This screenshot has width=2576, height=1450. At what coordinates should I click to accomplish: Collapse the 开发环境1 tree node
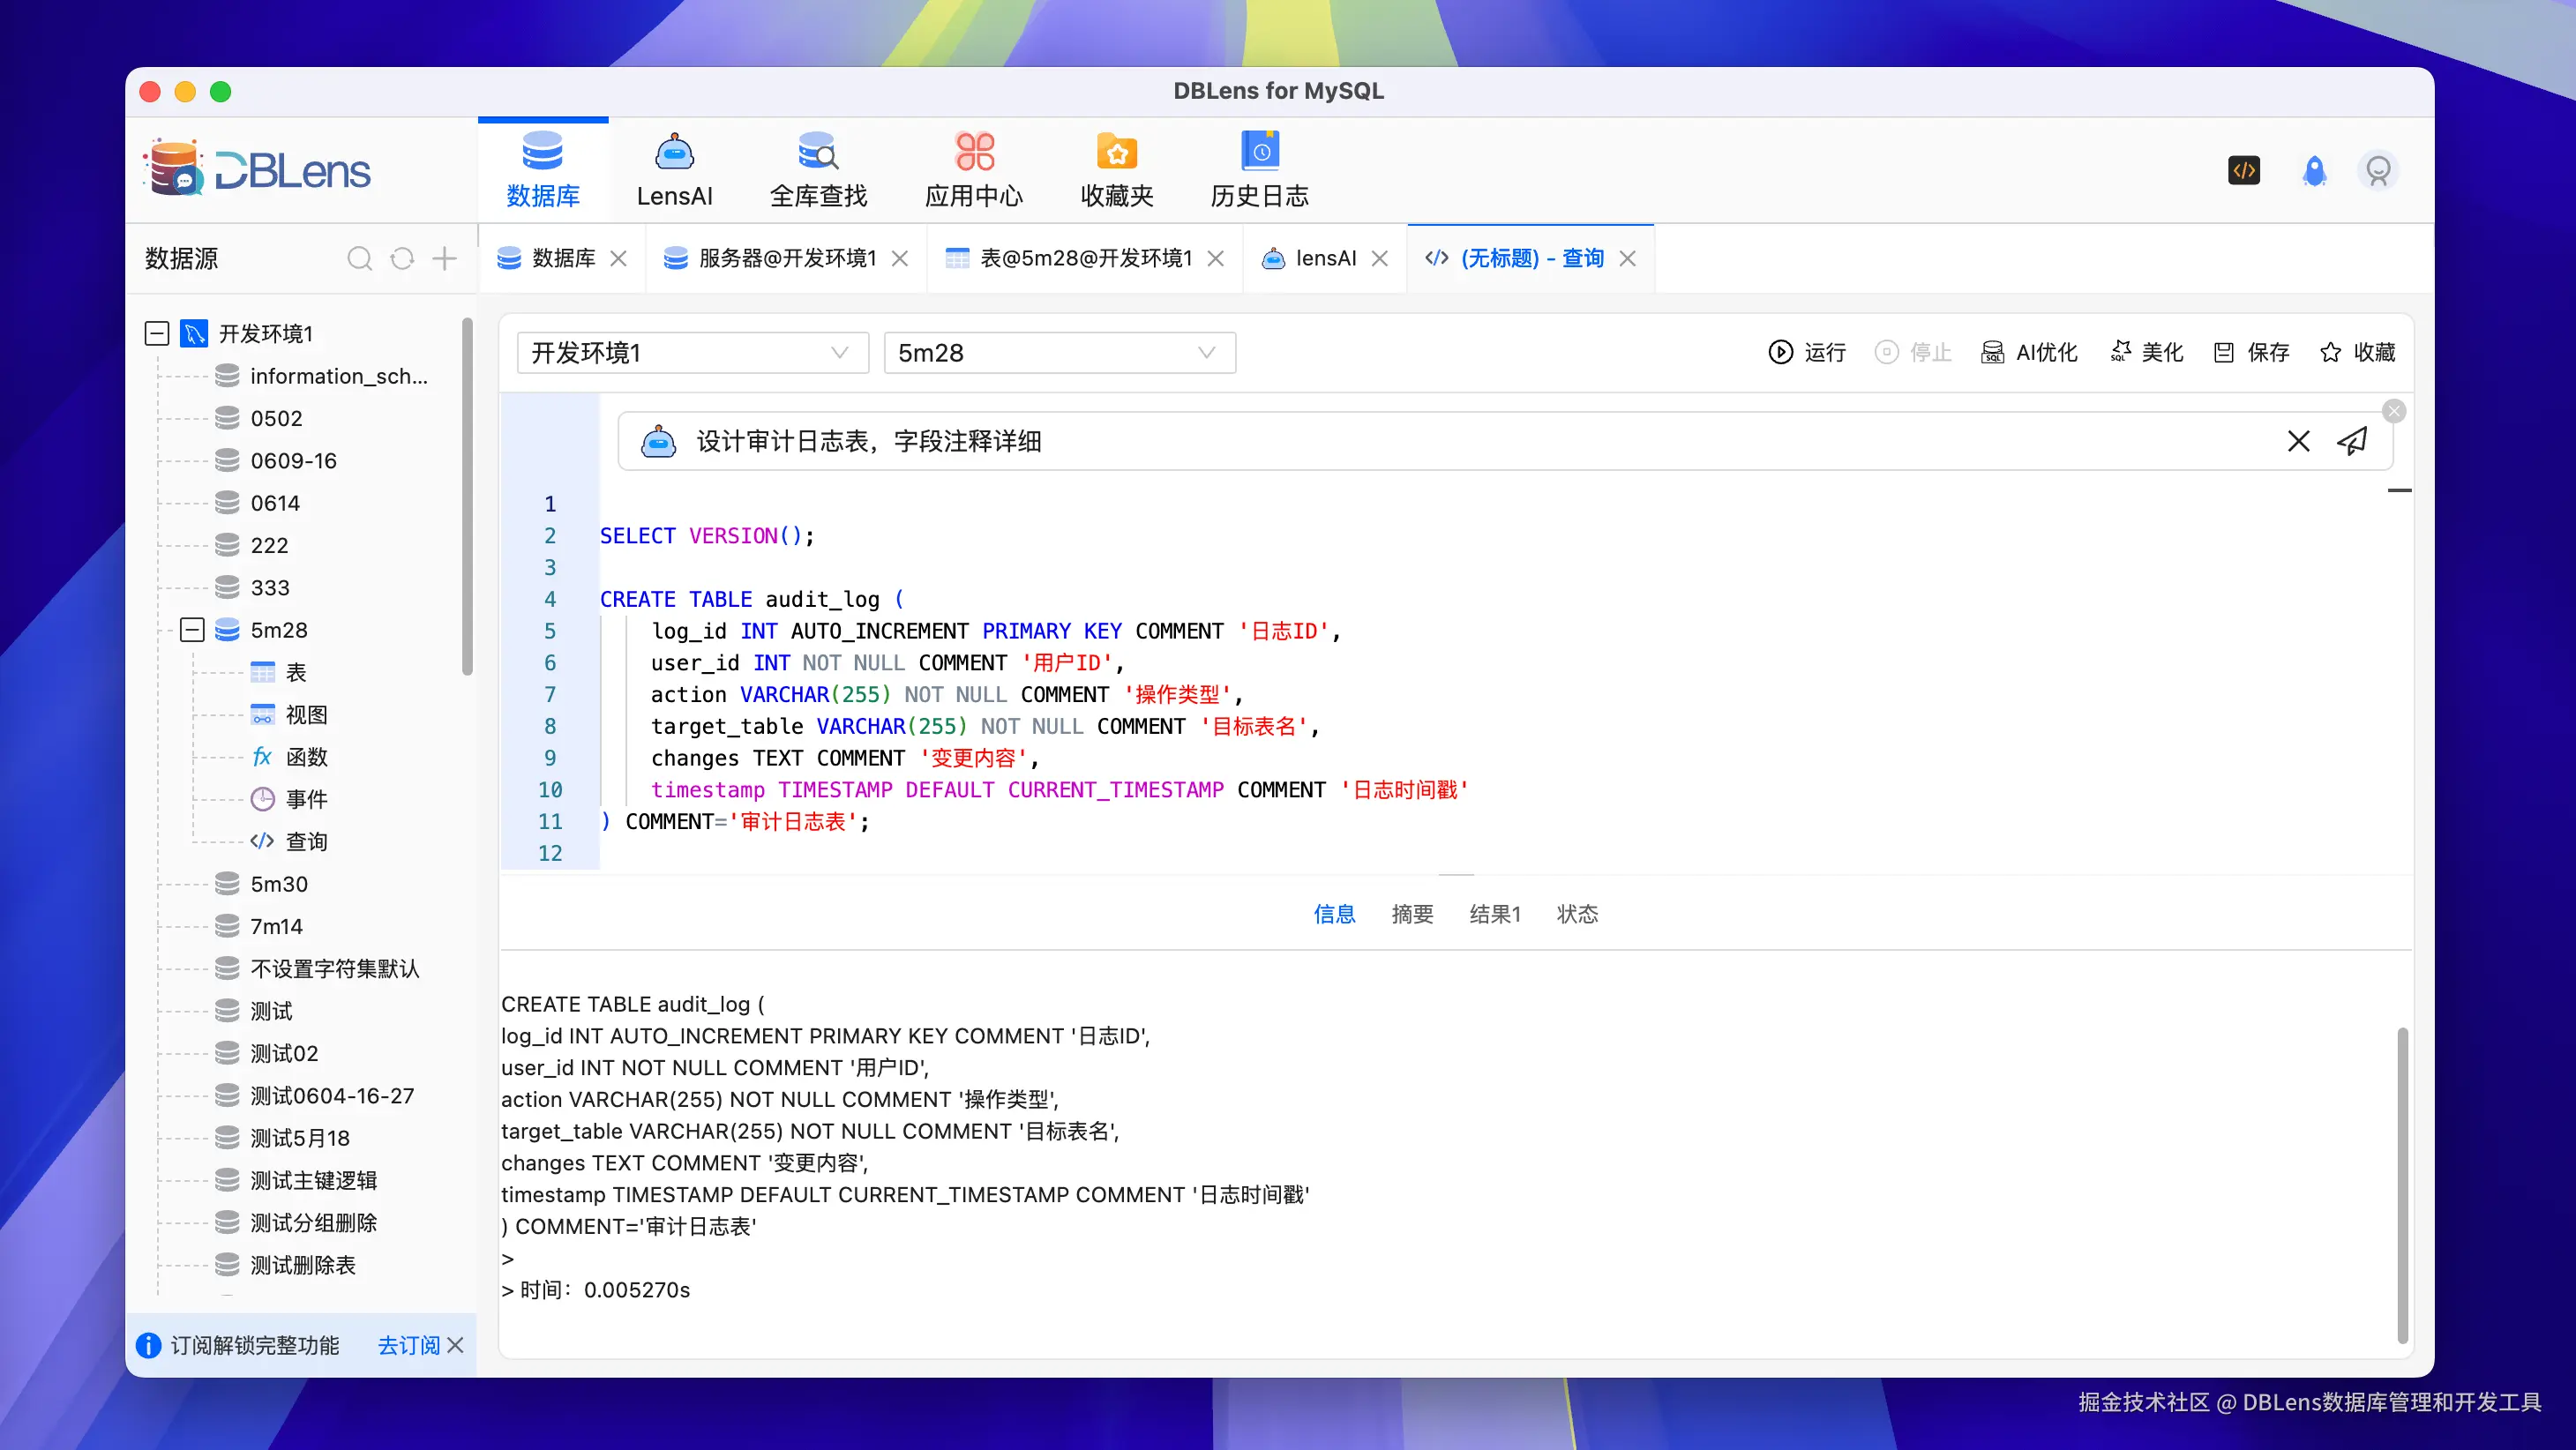click(x=156, y=333)
